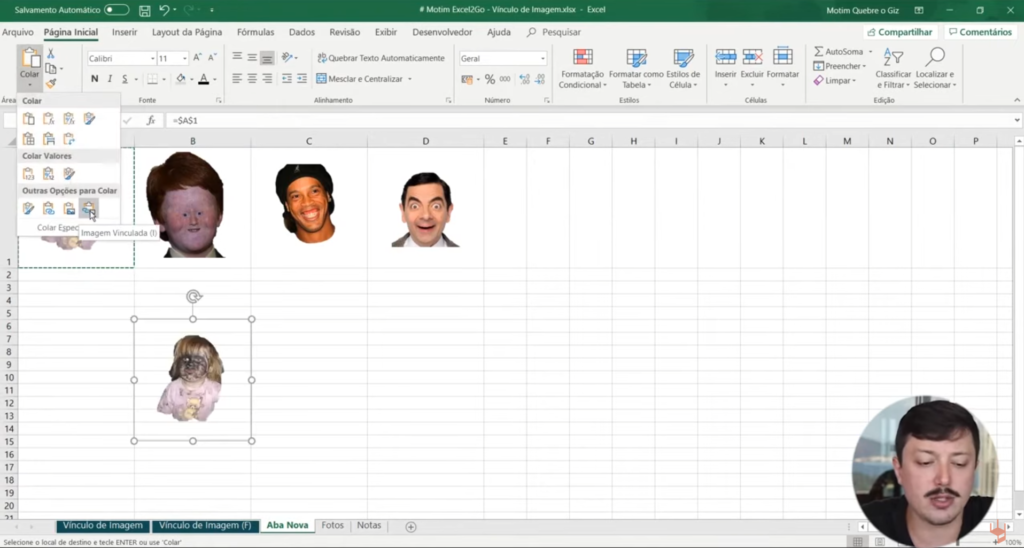
Task: Choose the Imagem Vinculada paste option
Action: 88,208
